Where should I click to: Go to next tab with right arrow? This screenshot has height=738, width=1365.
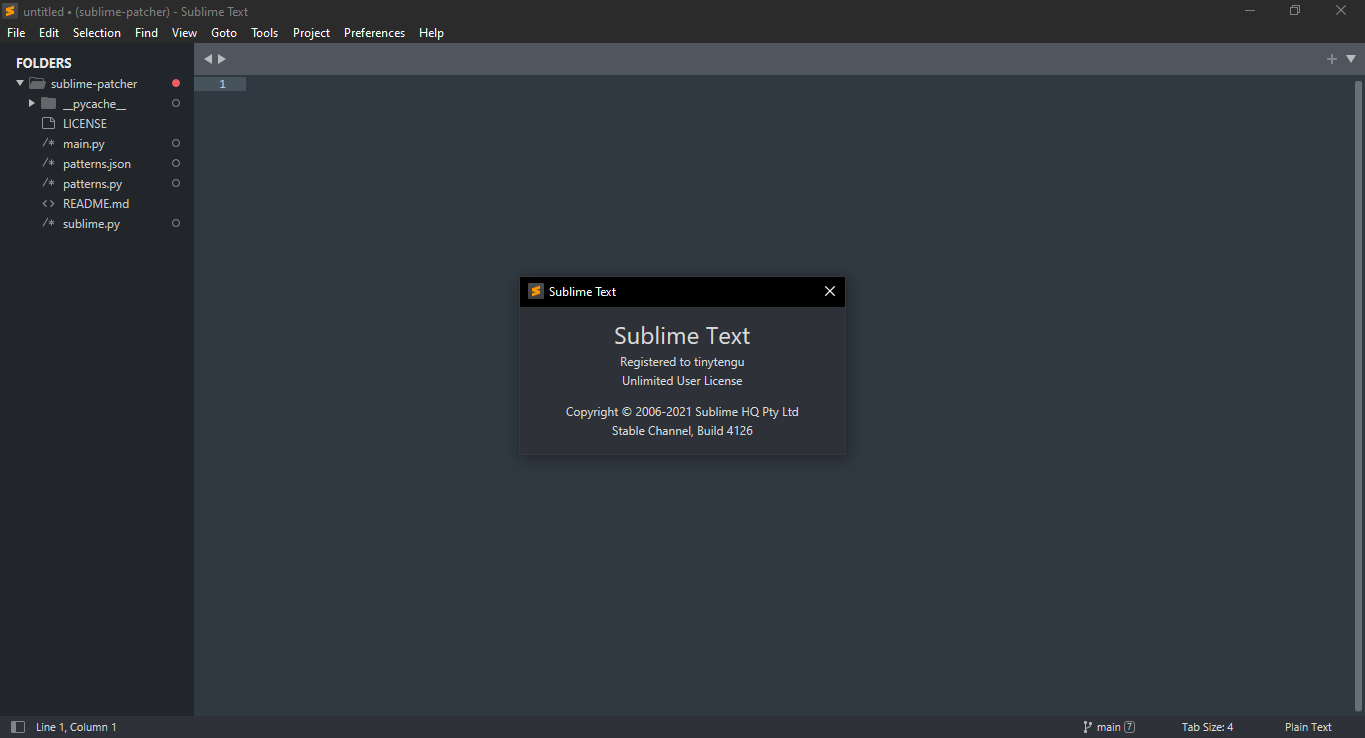pyautogui.click(x=222, y=59)
